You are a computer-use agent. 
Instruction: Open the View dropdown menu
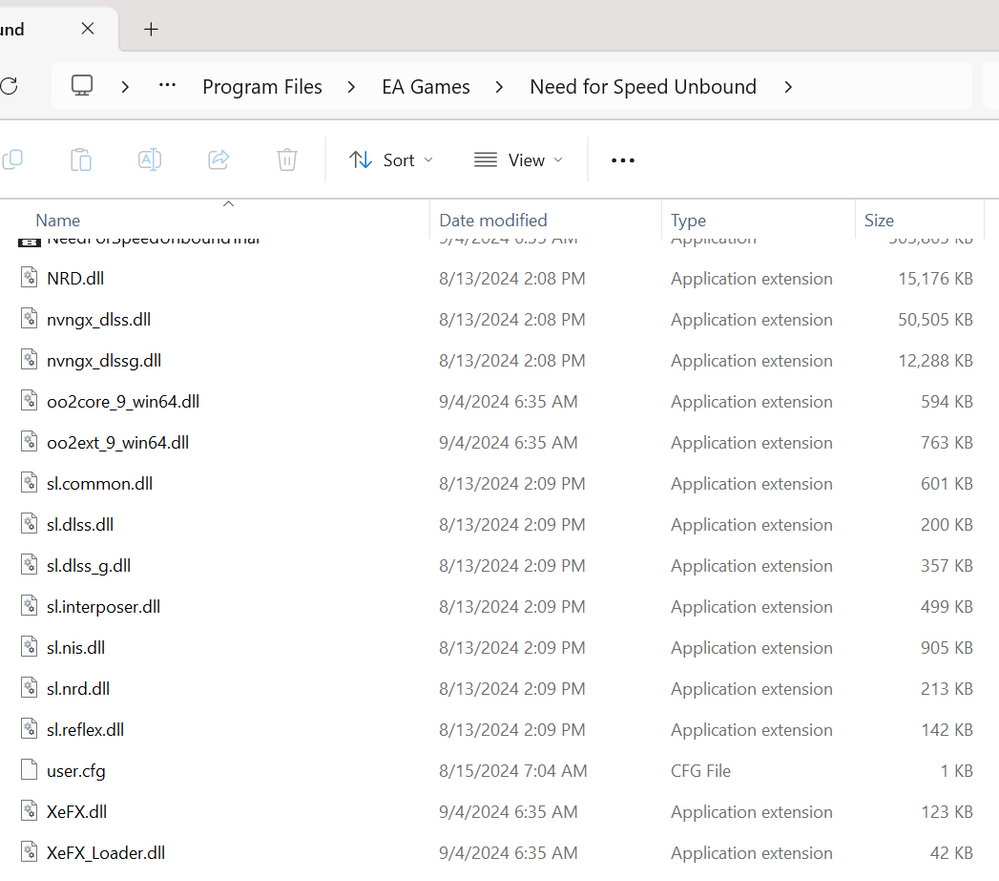point(519,161)
